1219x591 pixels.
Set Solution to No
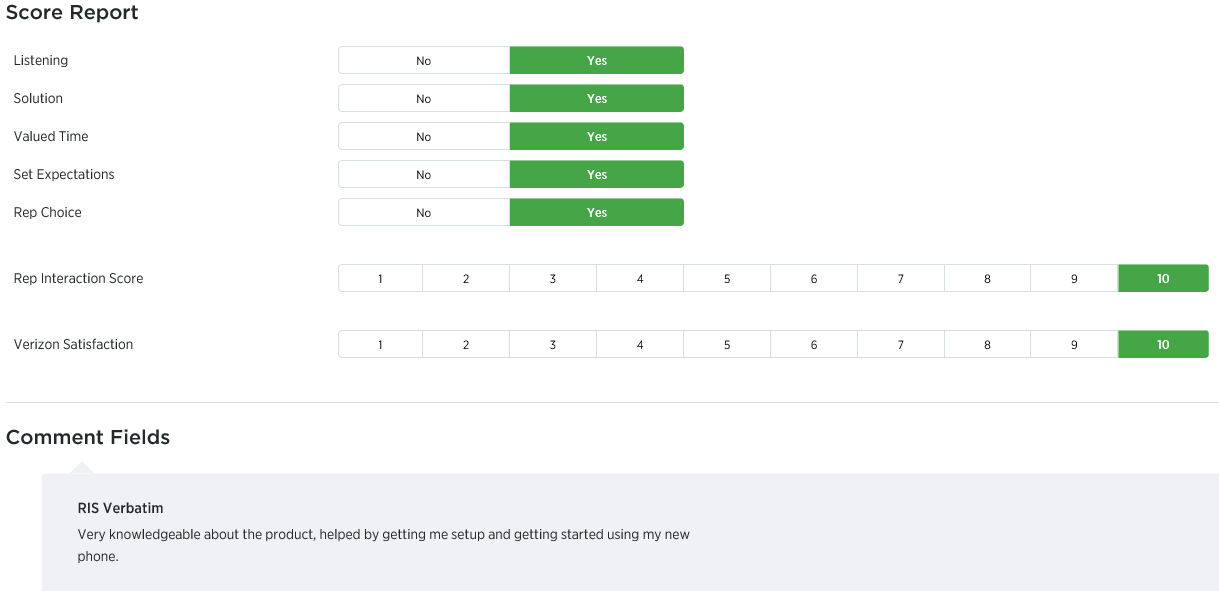424,99
